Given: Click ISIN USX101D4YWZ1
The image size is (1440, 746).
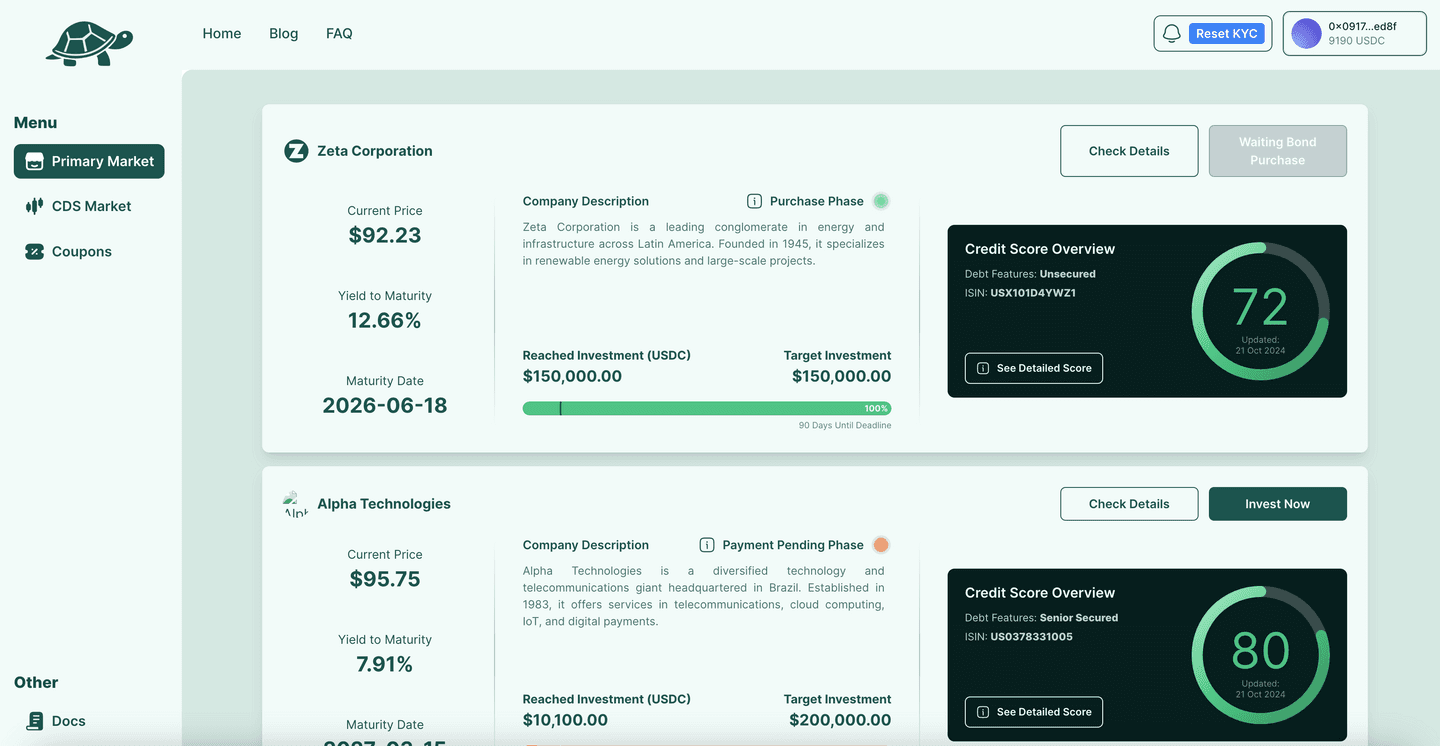Looking at the screenshot, I should click(x=1033, y=293).
